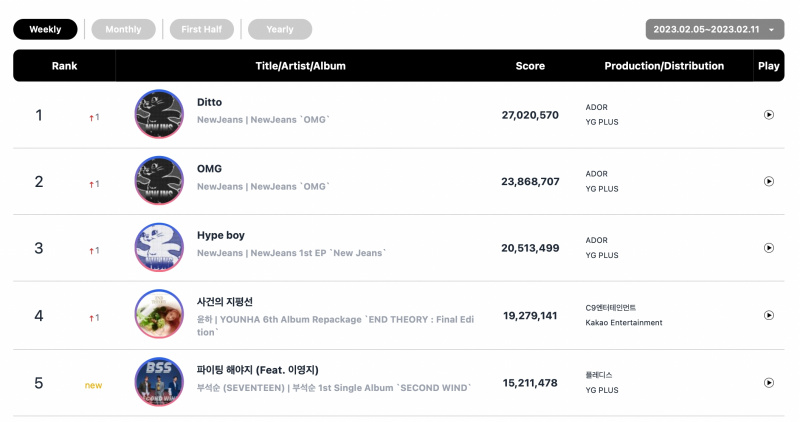Open the OMG row album cover thumbnail
800x422 pixels.
point(159,180)
